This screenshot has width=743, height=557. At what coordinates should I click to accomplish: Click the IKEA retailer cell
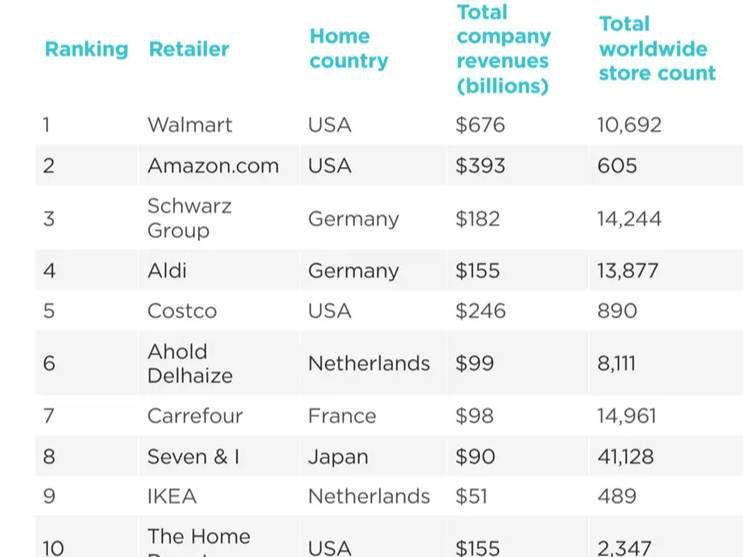[x=172, y=497]
